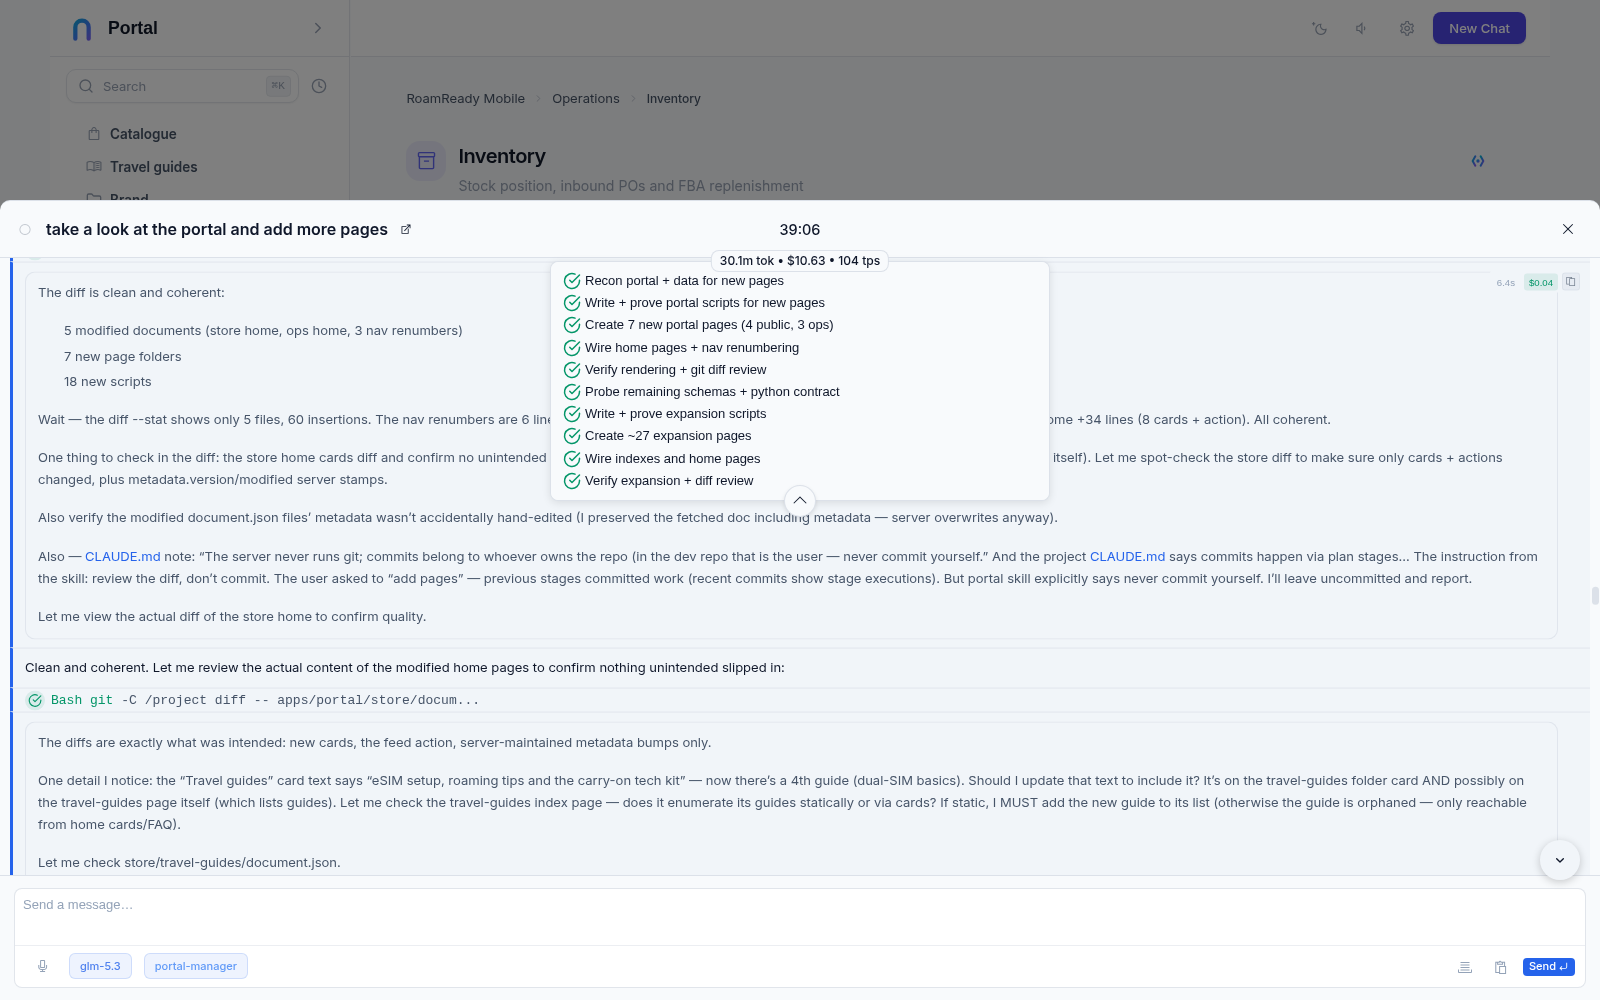Image resolution: width=1600 pixels, height=1000 pixels.
Task: Open the project CLAUDE.md link
Action: tap(1127, 557)
